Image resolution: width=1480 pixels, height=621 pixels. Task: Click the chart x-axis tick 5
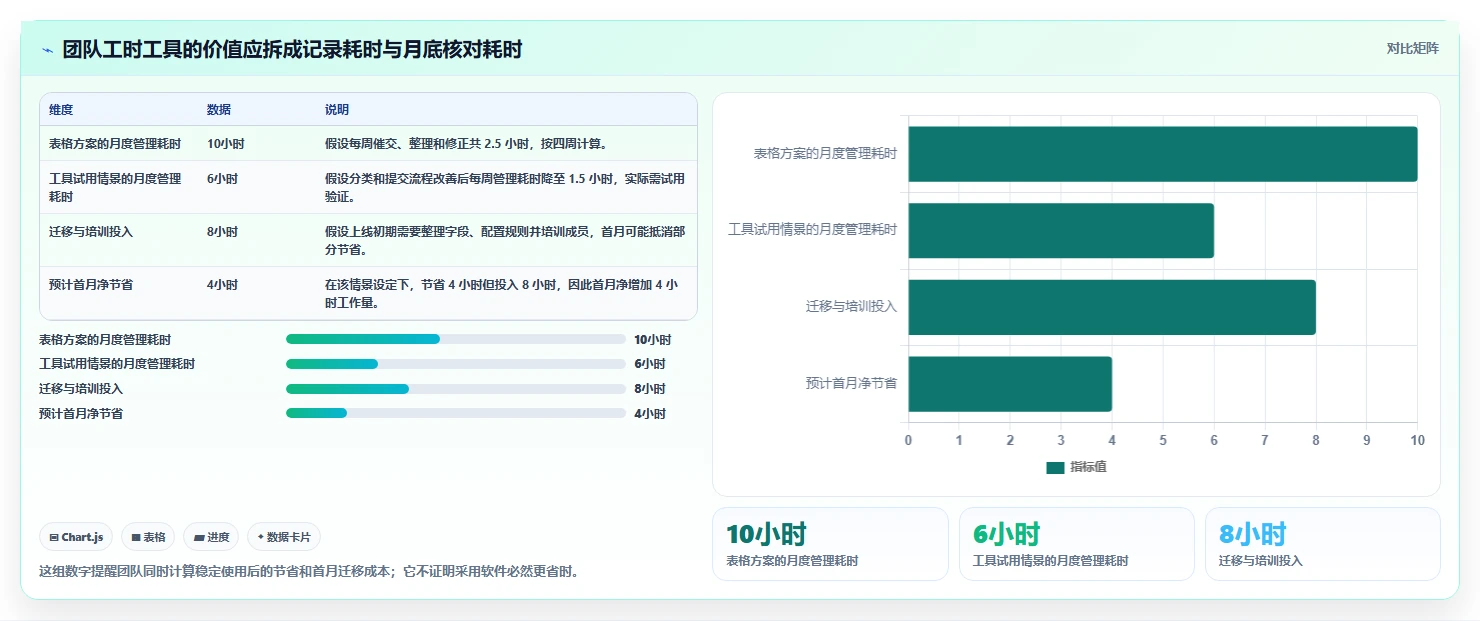[x=1163, y=441]
